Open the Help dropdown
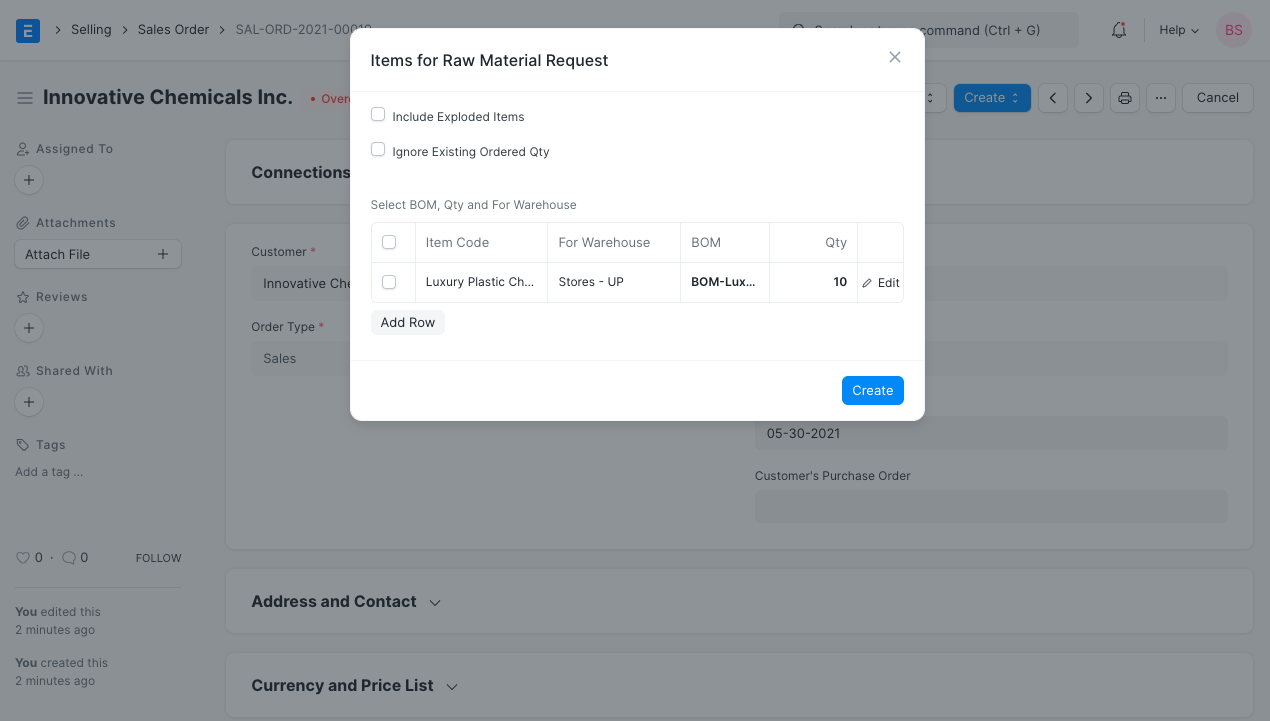1270x721 pixels. click(1178, 30)
